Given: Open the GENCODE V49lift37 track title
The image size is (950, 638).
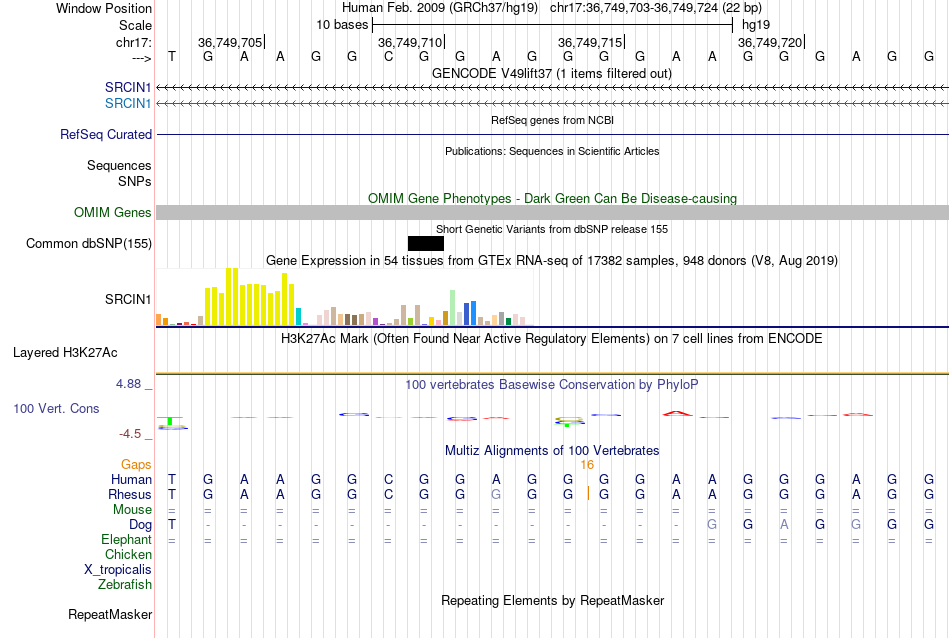Looking at the screenshot, I should tap(552, 74).
